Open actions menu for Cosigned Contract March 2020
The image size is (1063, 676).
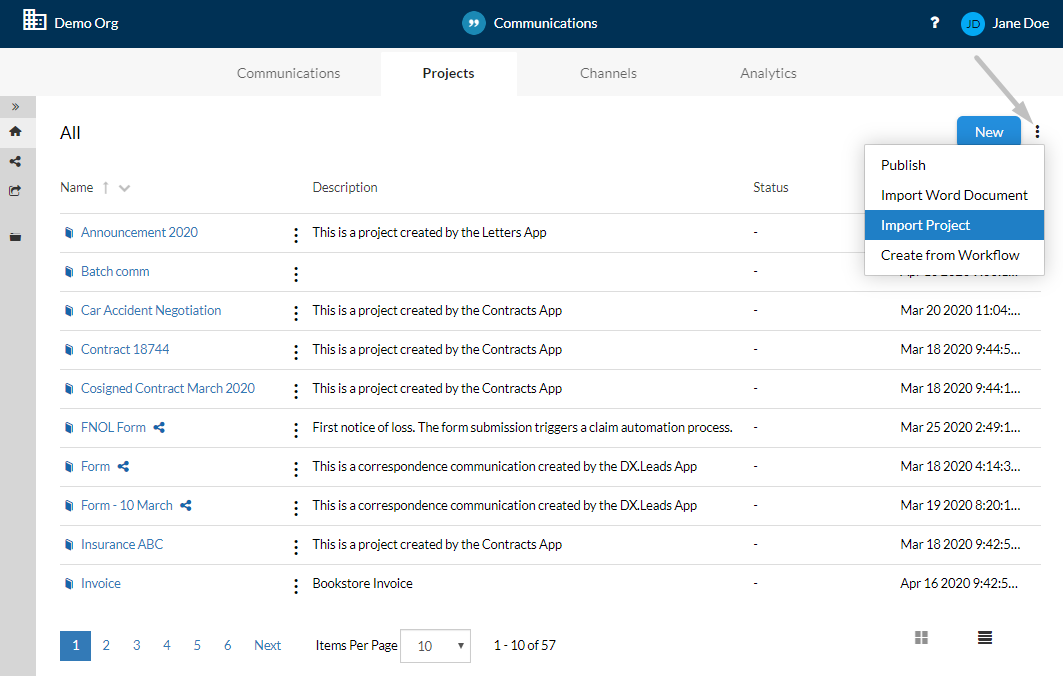pyautogui.click(x=296, y=391)
